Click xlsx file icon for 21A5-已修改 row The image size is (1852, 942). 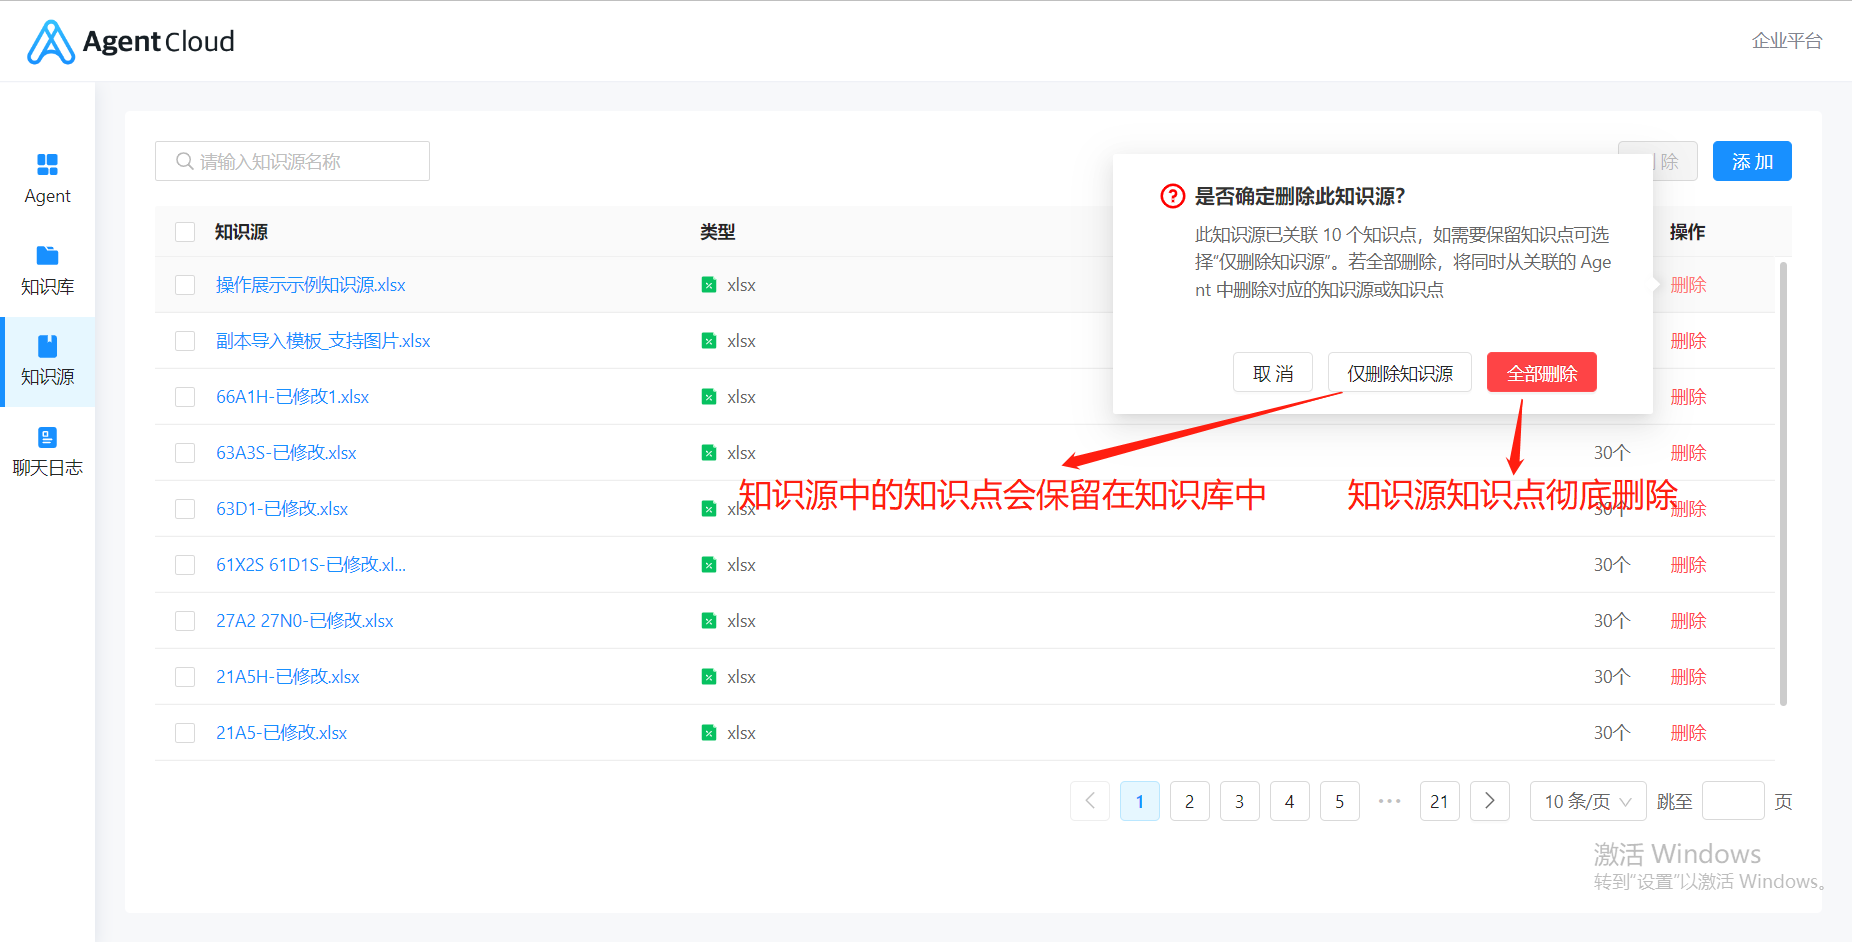tap(709, 733)
